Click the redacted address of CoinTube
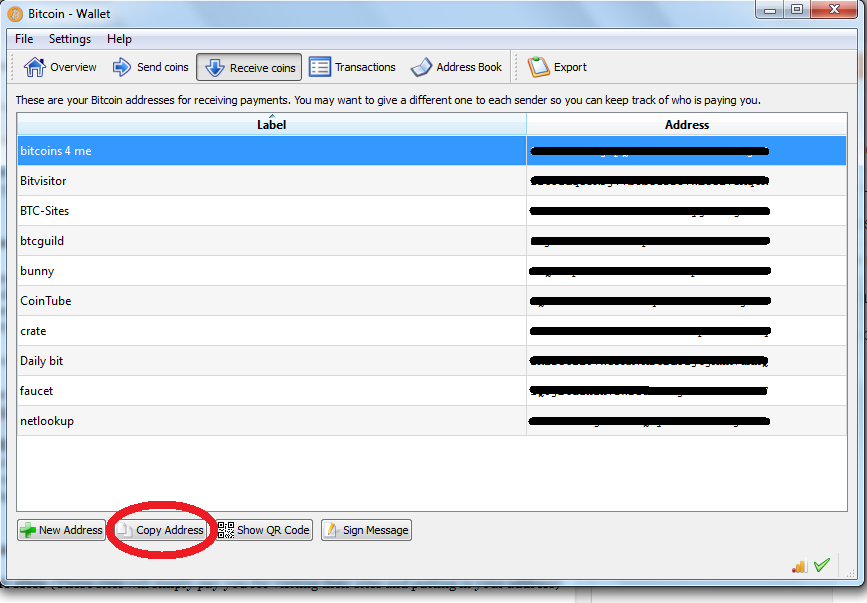 click(x=650, y=301)
